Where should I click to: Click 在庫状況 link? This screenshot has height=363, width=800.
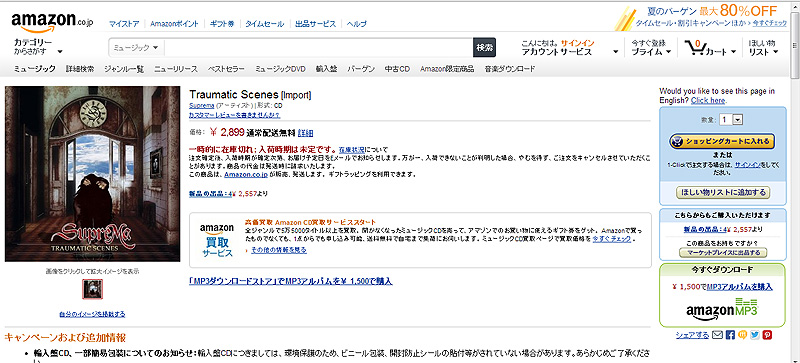coord(352,150)
